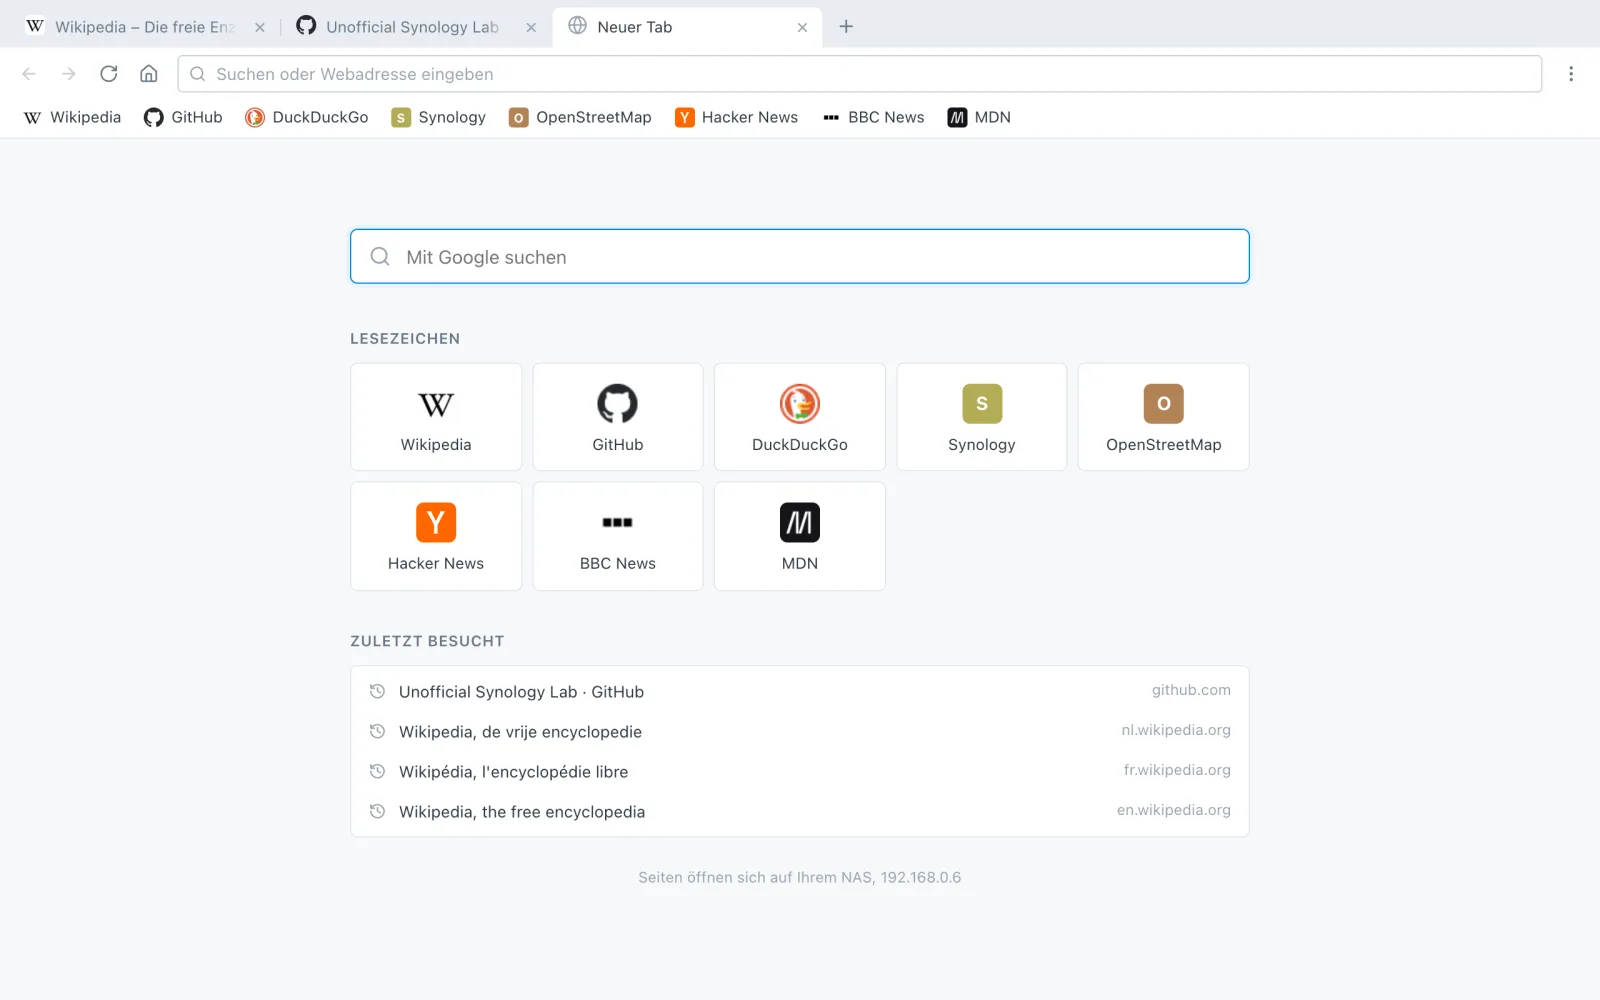Reload the current page
This screenshot has width=1600, height=1000.
point(109,74)
